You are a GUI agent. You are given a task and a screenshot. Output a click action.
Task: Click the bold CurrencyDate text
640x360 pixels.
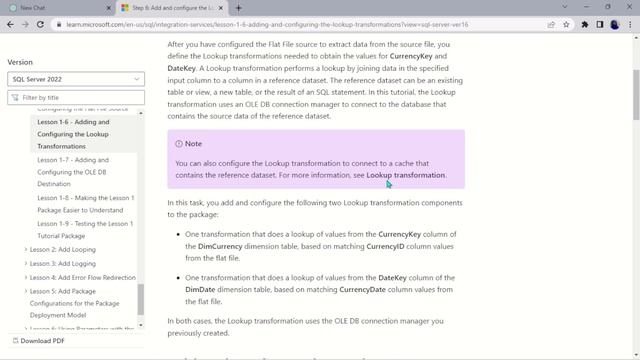coord(362,290)
